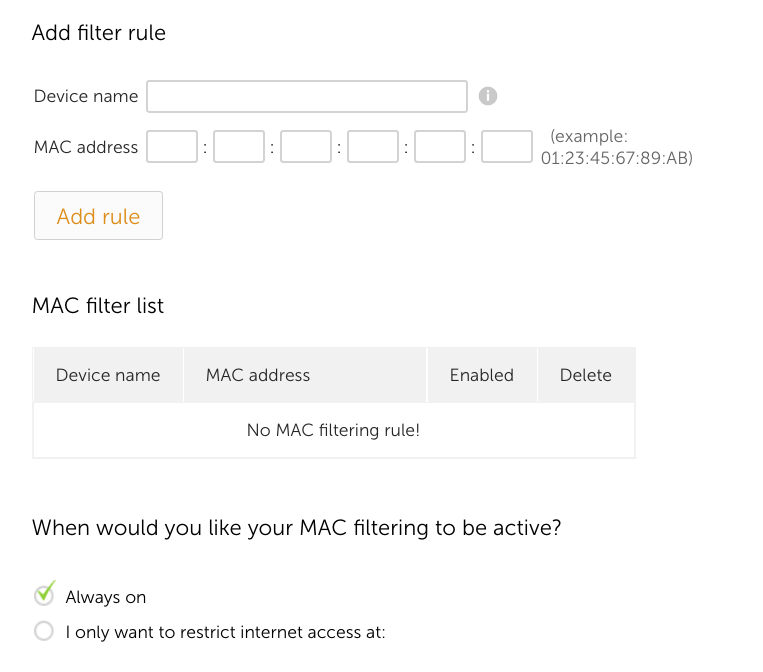Screen dimensions: 763x672
Task: Select the Always on radio option
Action: click(x=44, y=595)
